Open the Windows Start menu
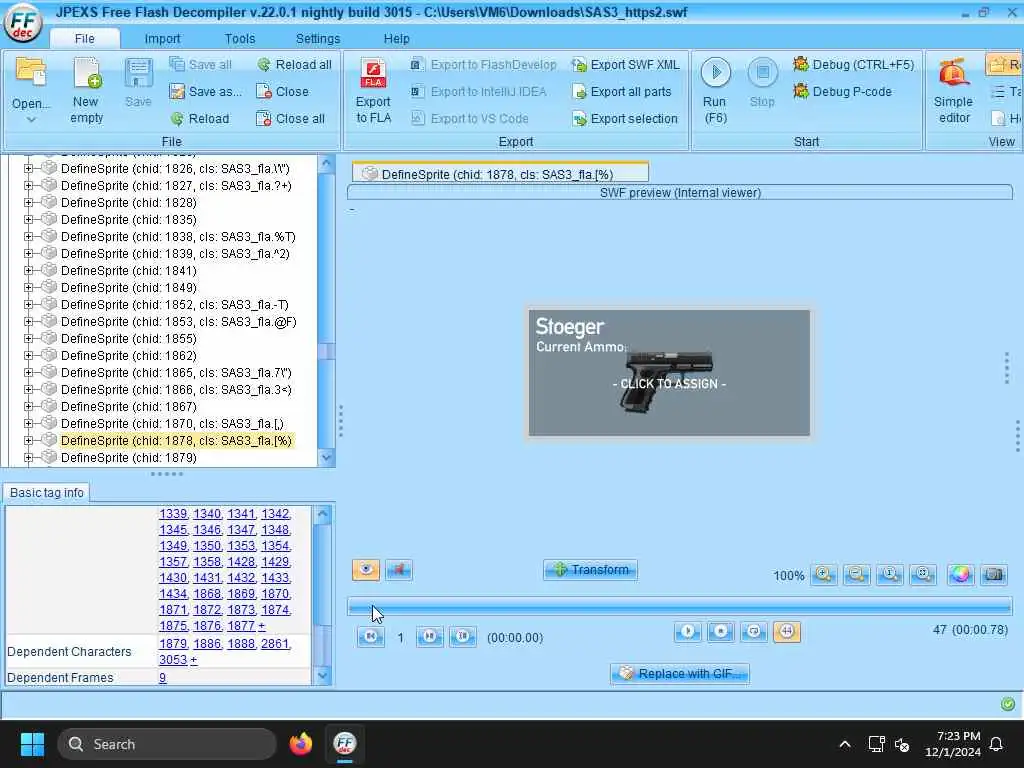The width and height of the screenshot is (1024, 768). [32, 744]
